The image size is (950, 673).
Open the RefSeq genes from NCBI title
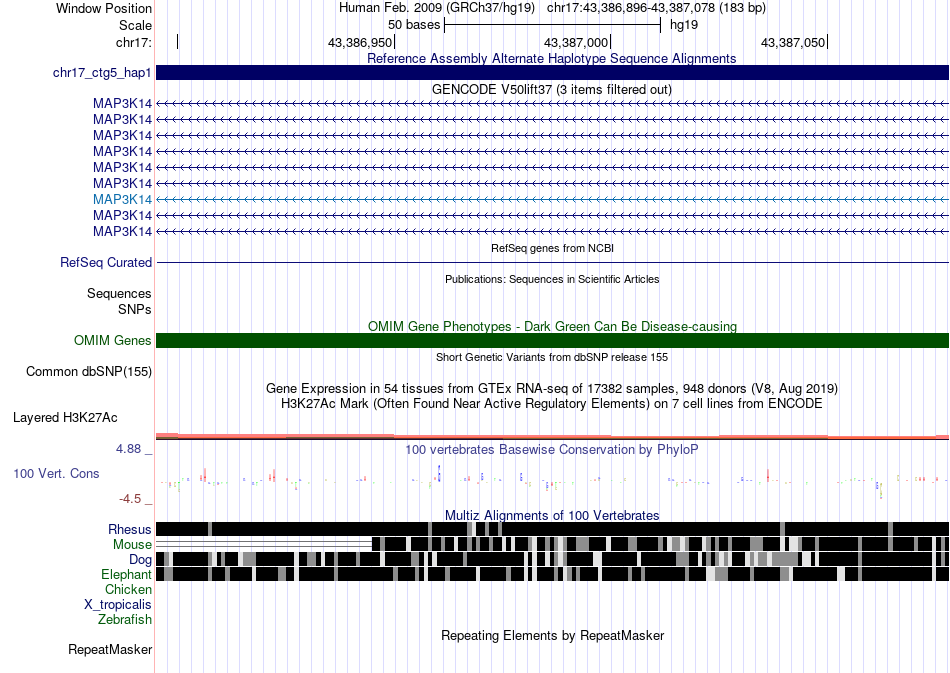pyautogui.click(x=553, y=248)
